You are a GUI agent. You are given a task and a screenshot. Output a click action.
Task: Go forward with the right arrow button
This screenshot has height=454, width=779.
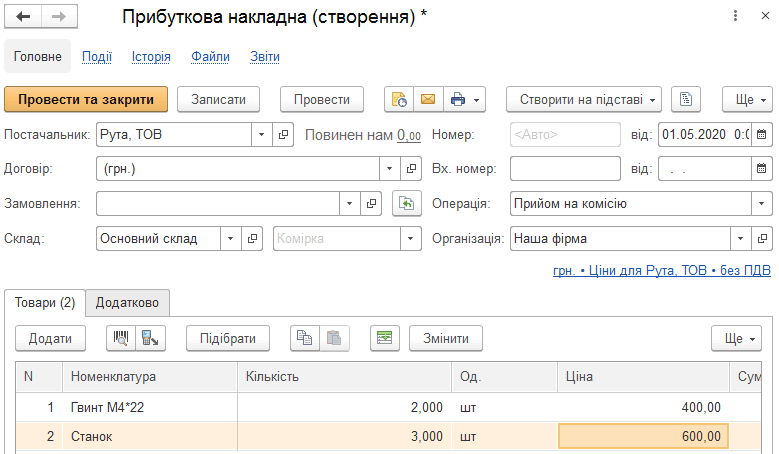click(59, 16)
